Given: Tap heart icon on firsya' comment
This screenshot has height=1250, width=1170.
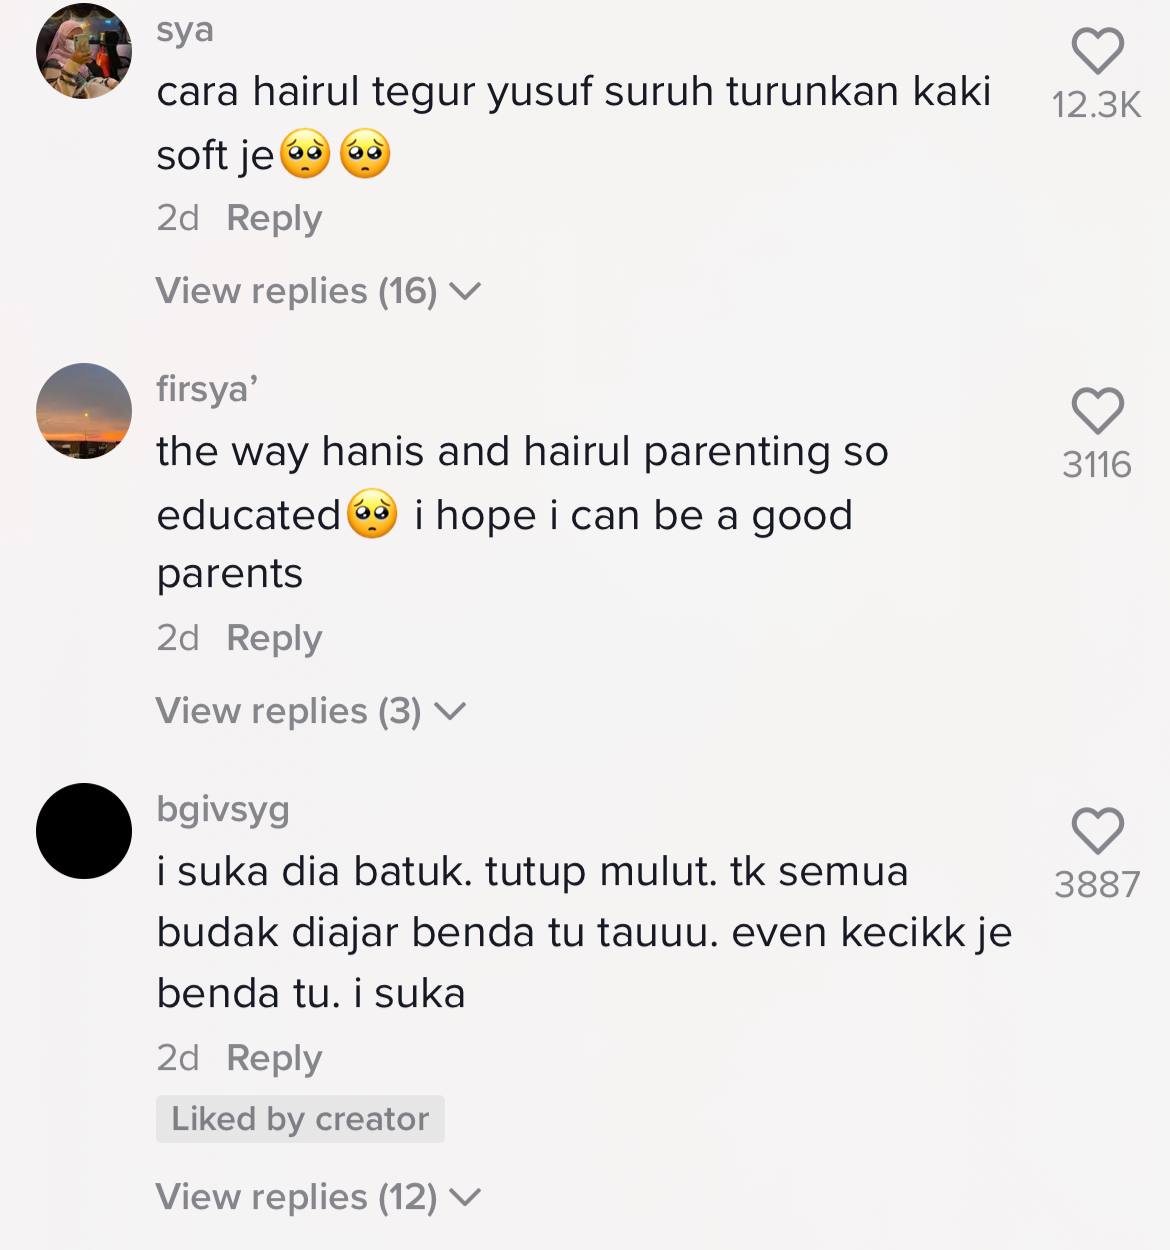Looking at the screenshot, I should (x=1097, y=411).
